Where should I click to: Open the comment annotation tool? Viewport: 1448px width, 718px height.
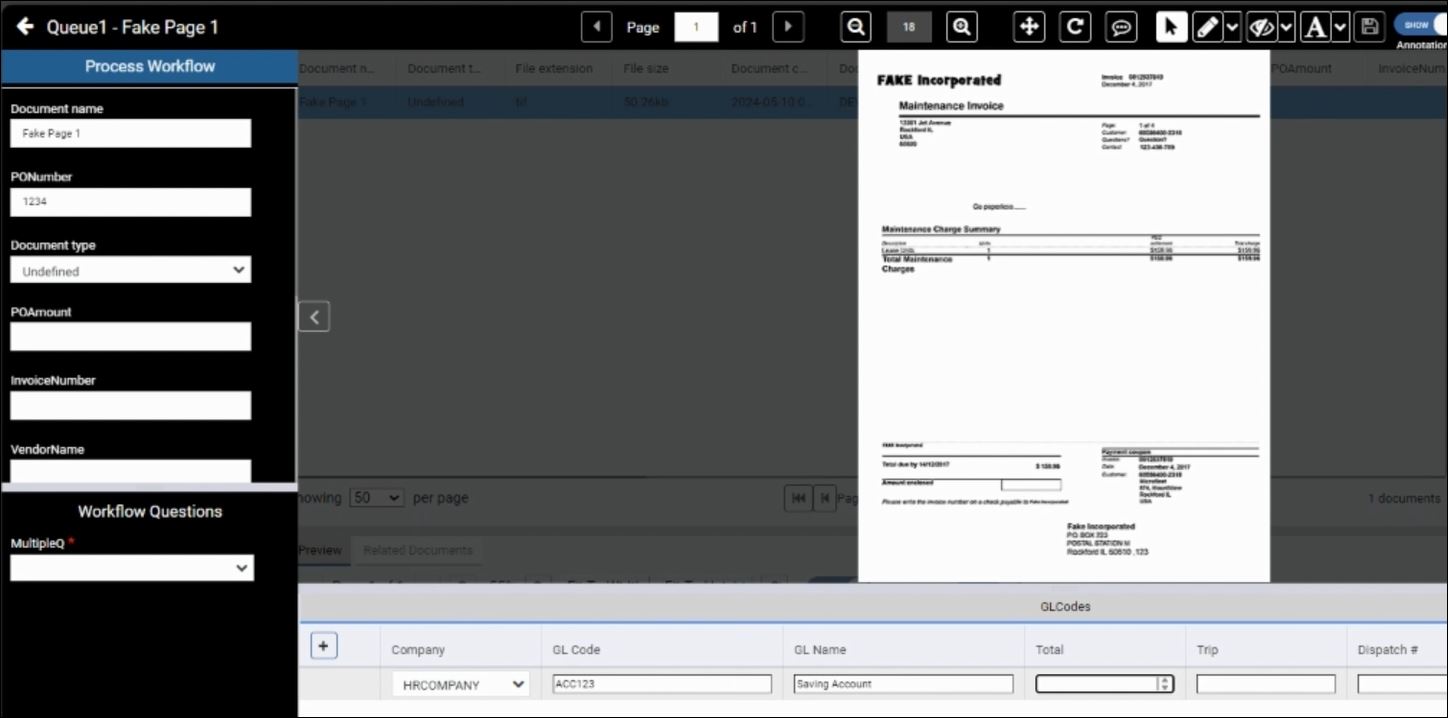pos(1122,27)
